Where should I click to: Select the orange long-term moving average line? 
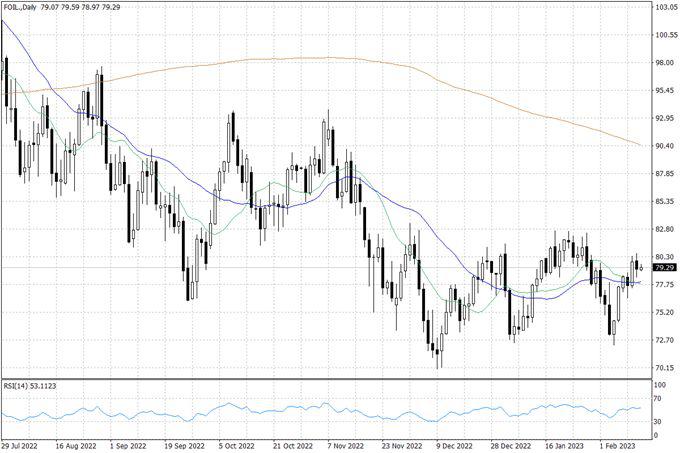(330, 58)
